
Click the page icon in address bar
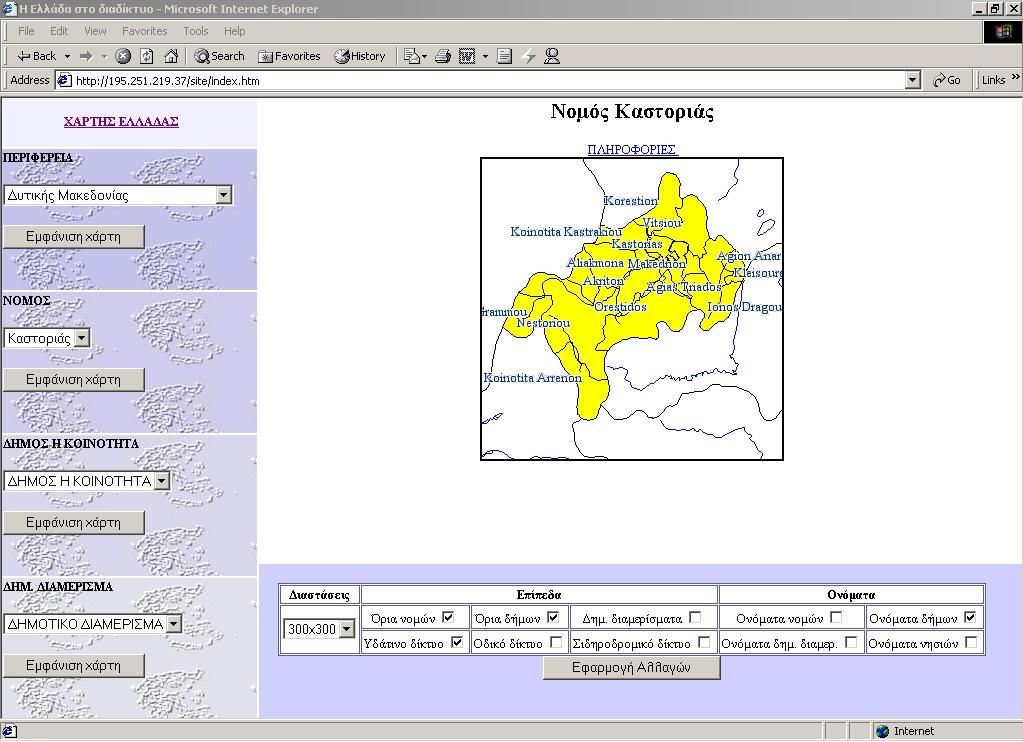click(64, 80)
